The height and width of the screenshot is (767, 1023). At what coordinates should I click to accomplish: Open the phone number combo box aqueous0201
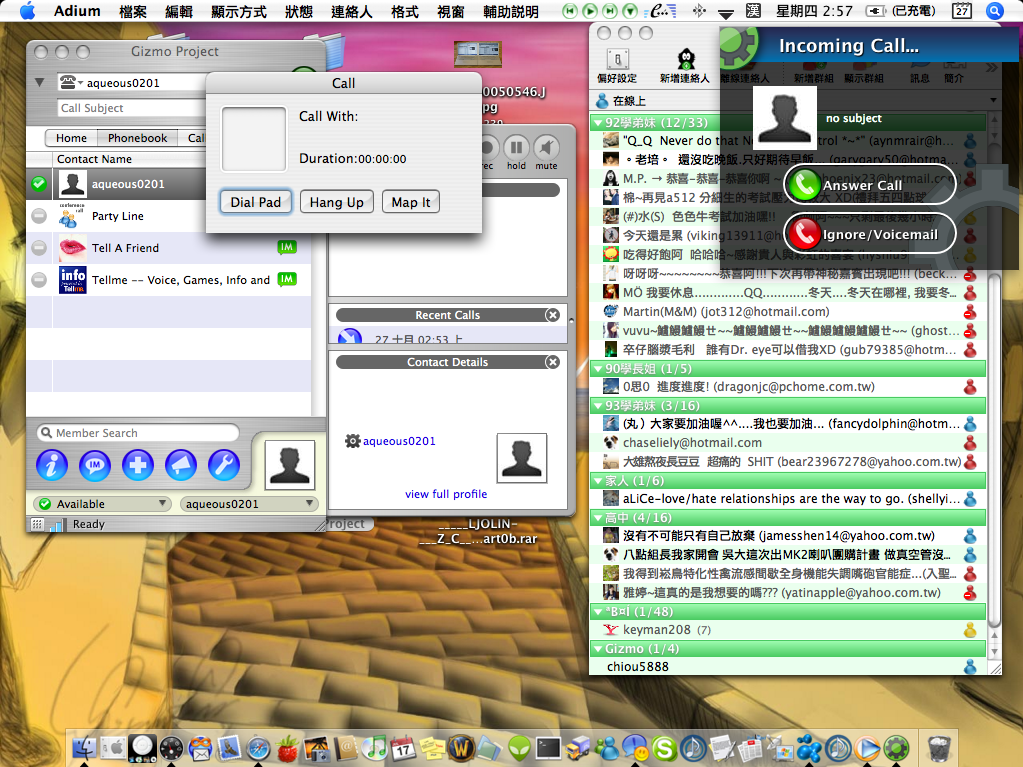[x=131, y=82]
